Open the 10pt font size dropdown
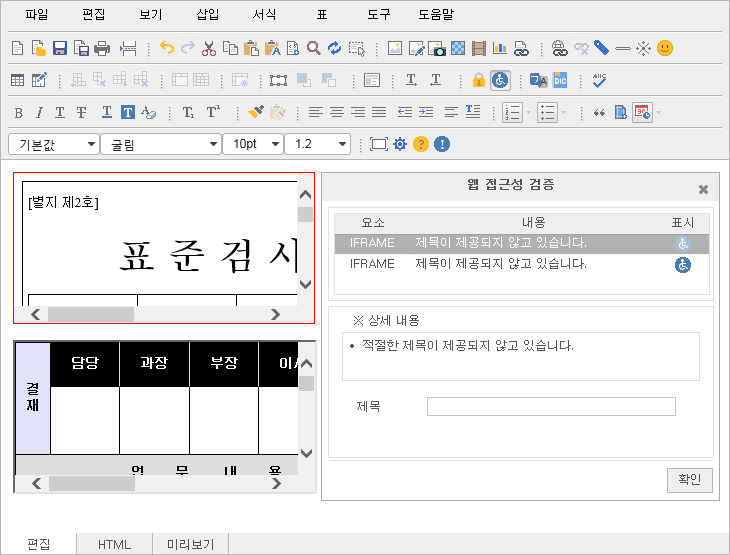Screen dimensions: 730x555 click(x=253, y=144)
